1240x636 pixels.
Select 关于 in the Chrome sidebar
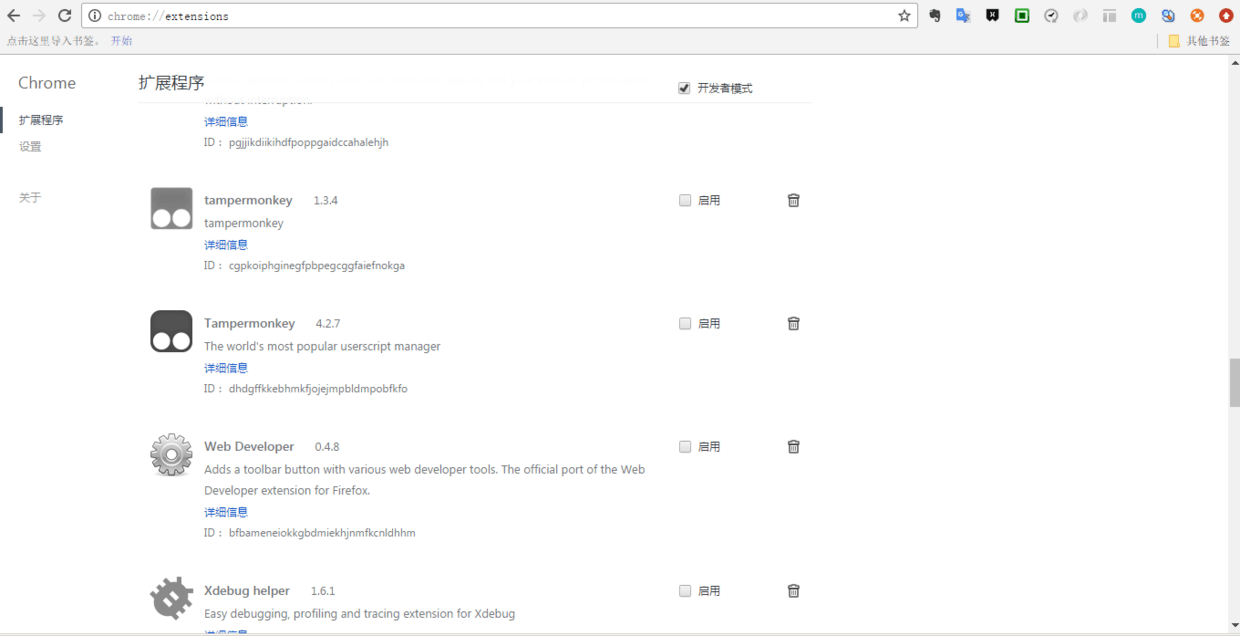(x=30, y=198)
